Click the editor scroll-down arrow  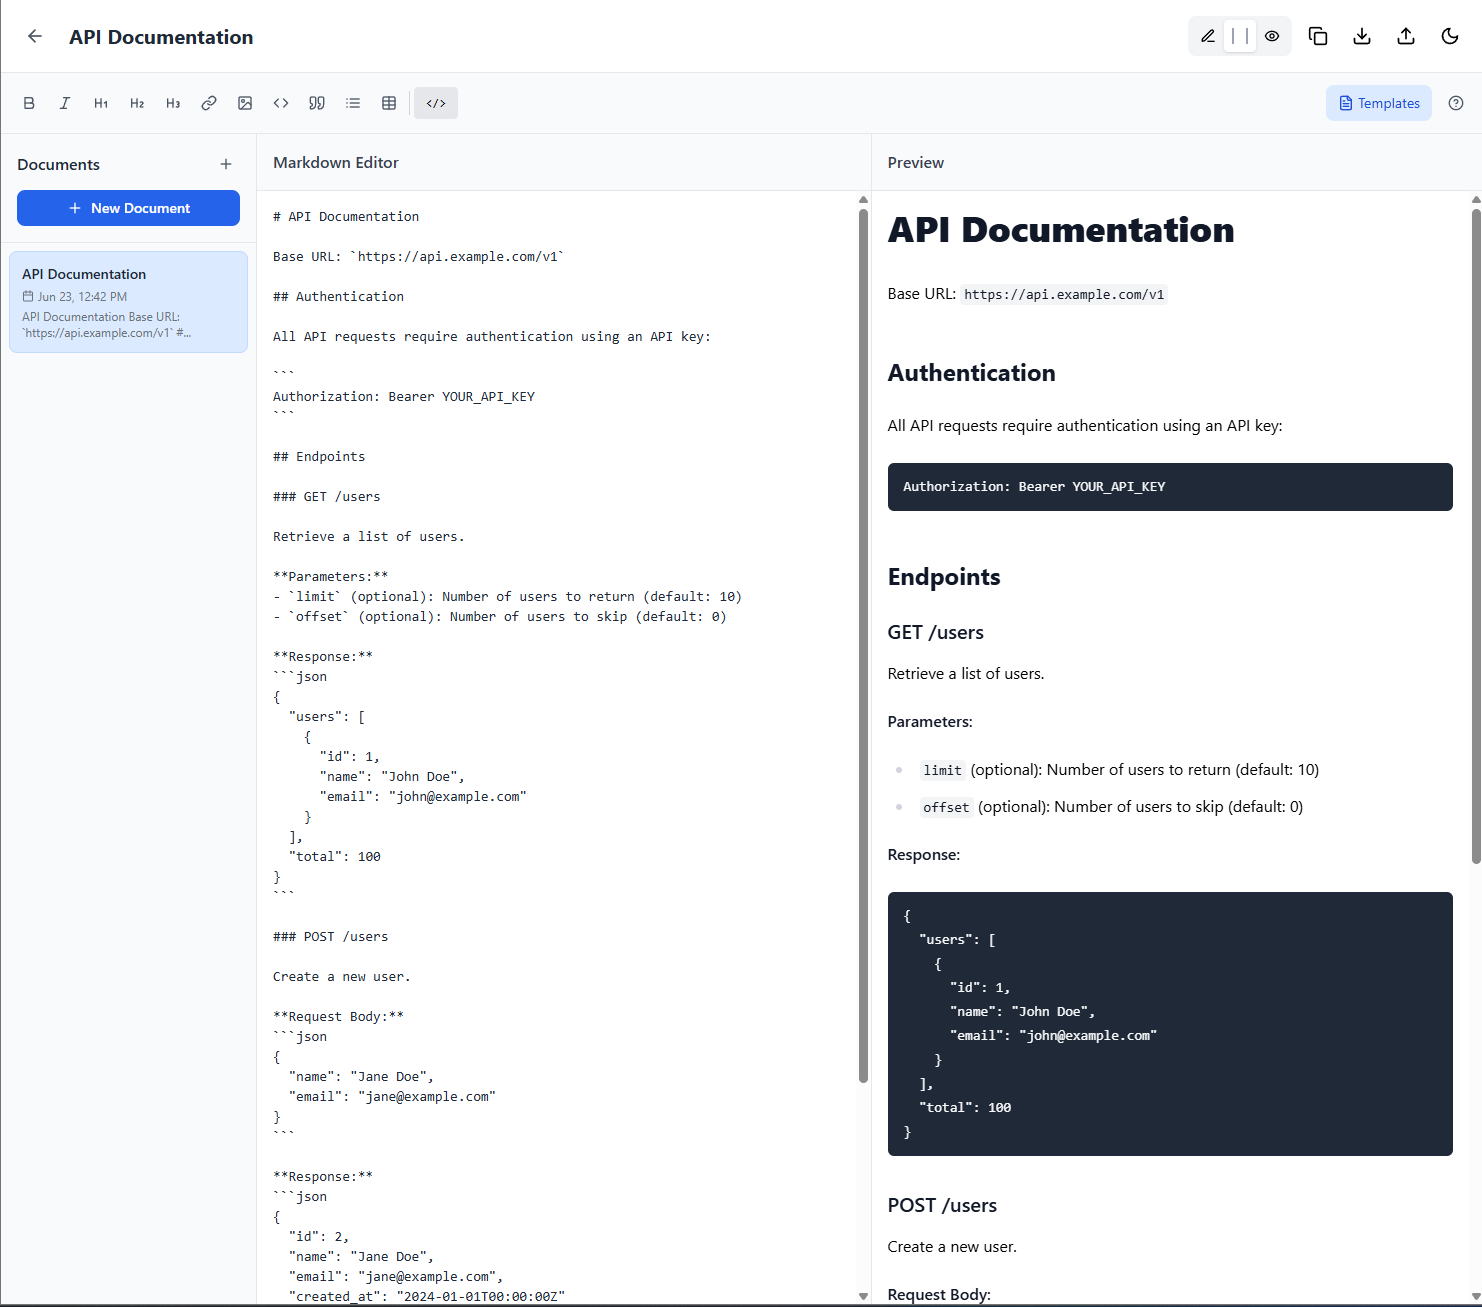click(x=863, y=1296)
